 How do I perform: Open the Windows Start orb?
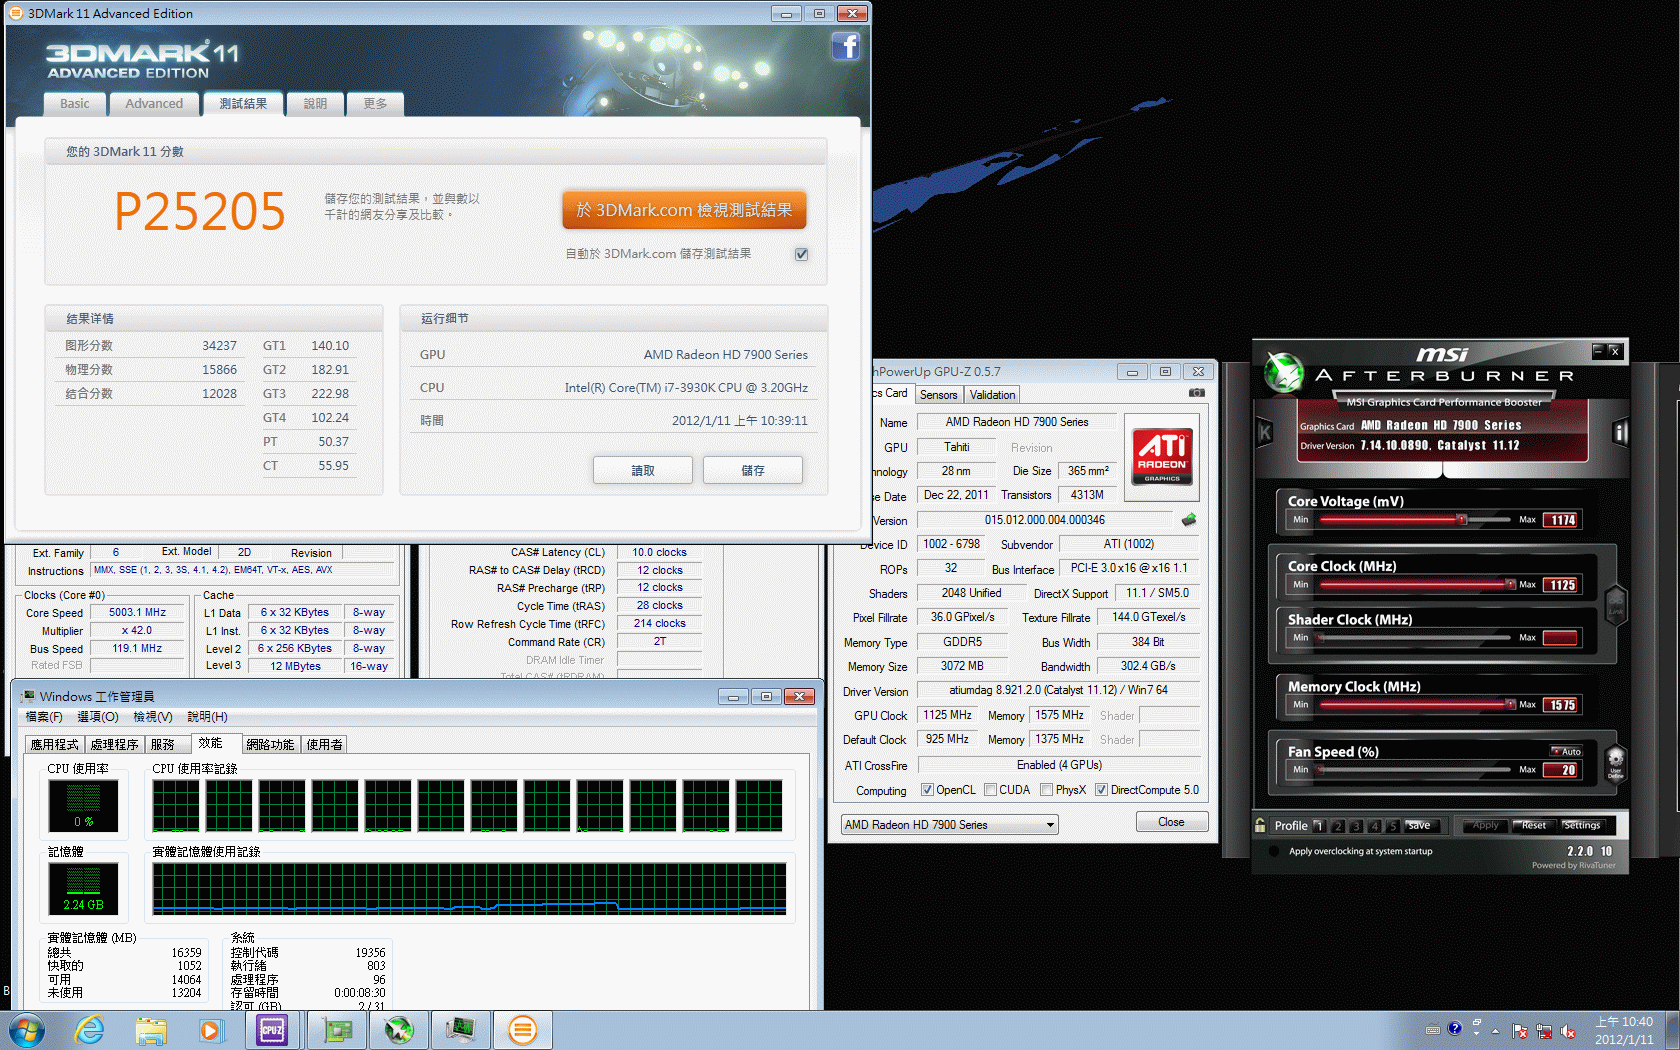(x=27, y=1030)
